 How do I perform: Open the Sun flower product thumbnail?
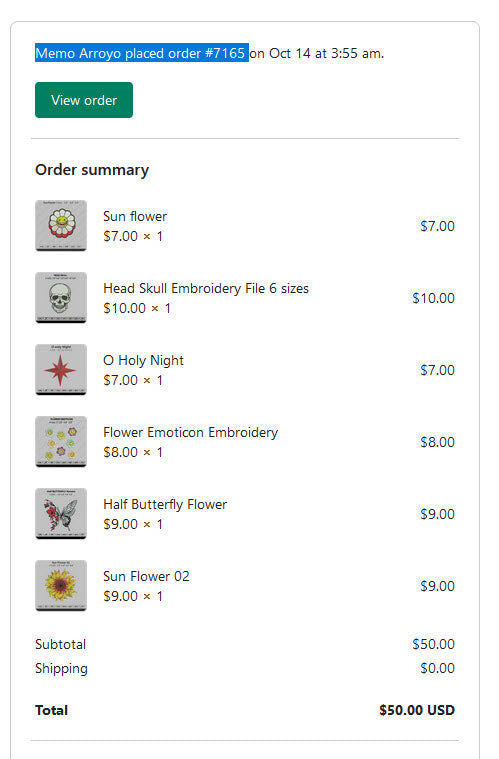click(x=61, y=226)
